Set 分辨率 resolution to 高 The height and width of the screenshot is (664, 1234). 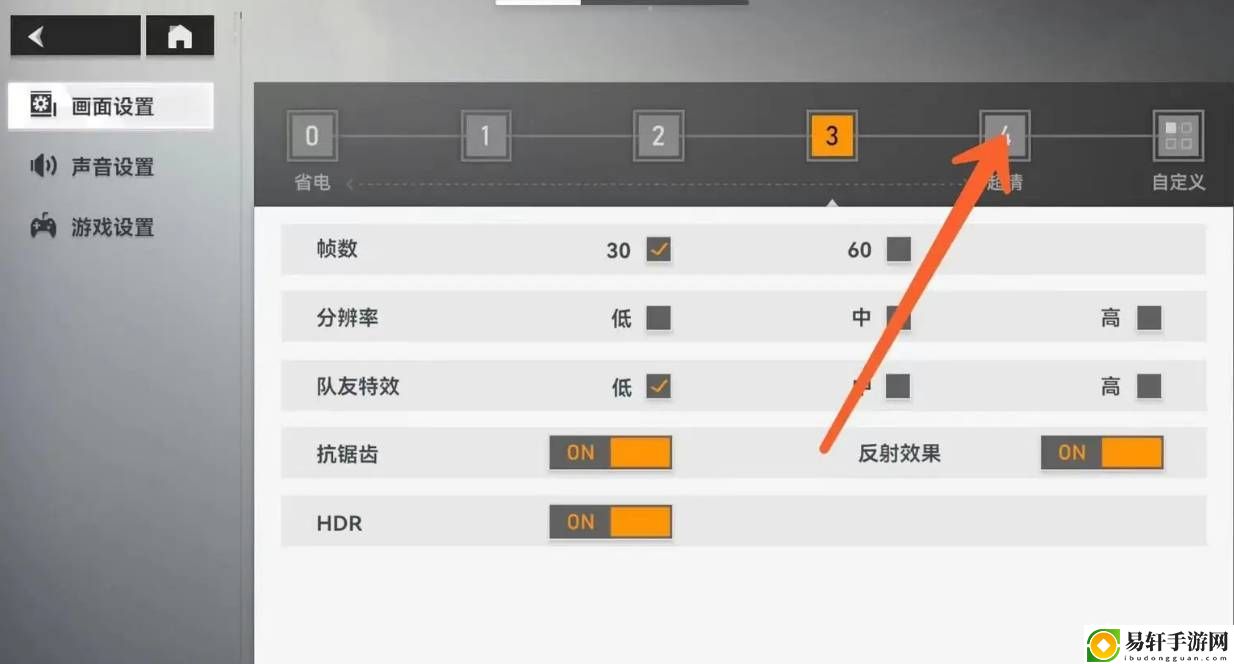[x=1149, y=318]
